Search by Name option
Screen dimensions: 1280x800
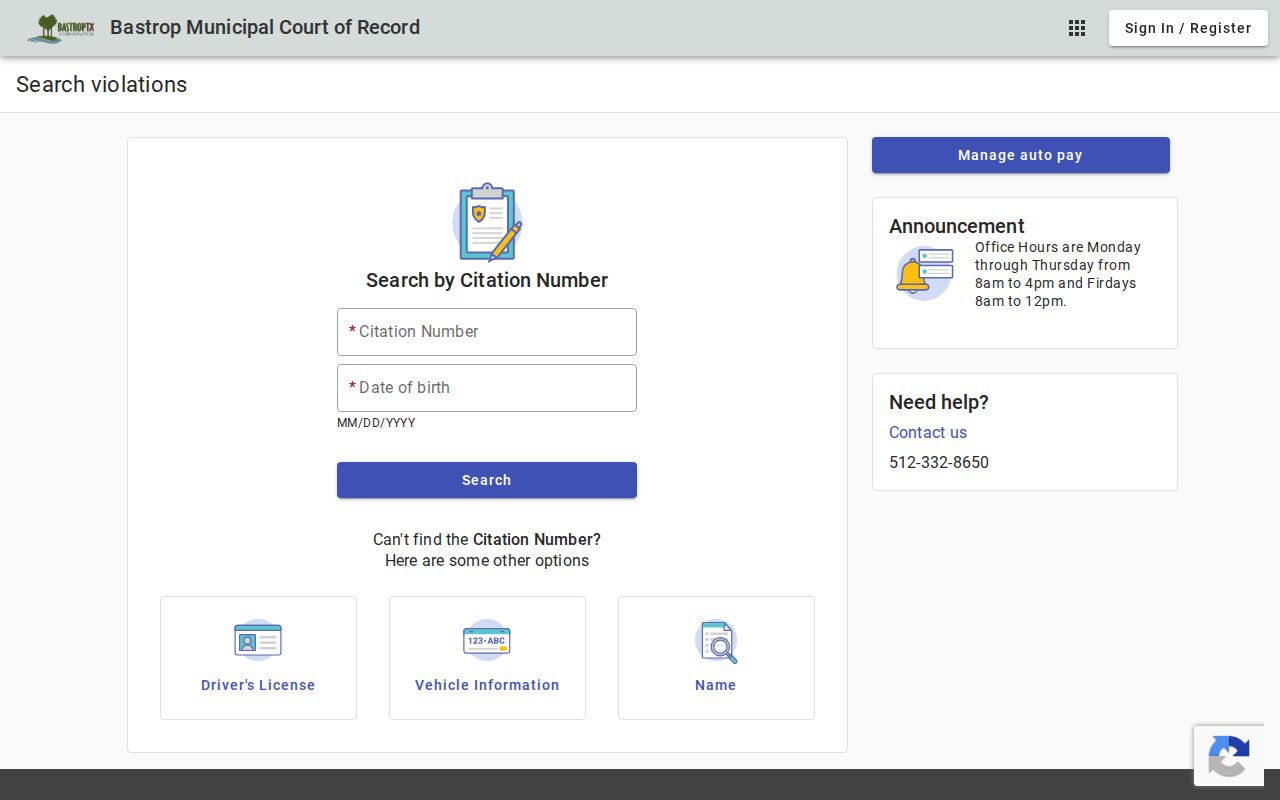click(x=716, y=658)
